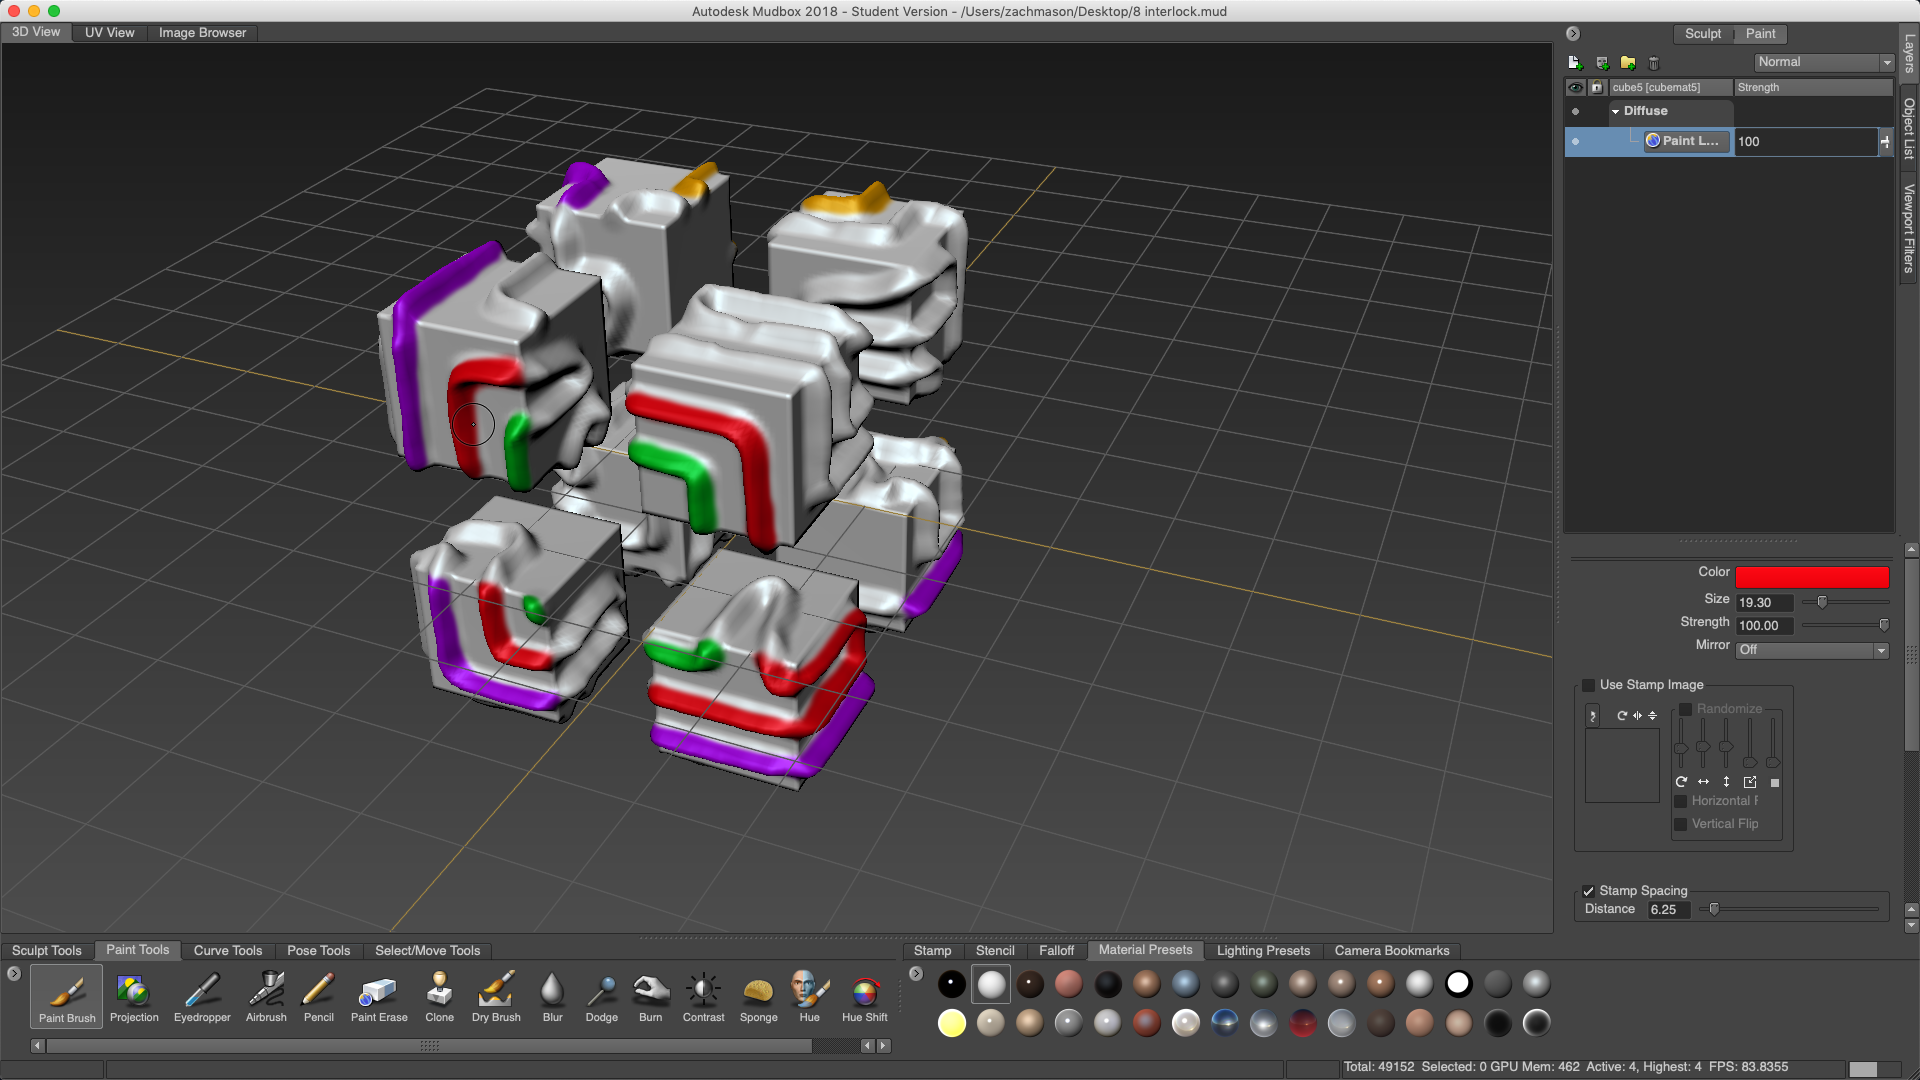Open the Normal blend mode dropdown
Viewport: 1920px width, 1080px height.
pyautogui.click(x=1824, y=62)
